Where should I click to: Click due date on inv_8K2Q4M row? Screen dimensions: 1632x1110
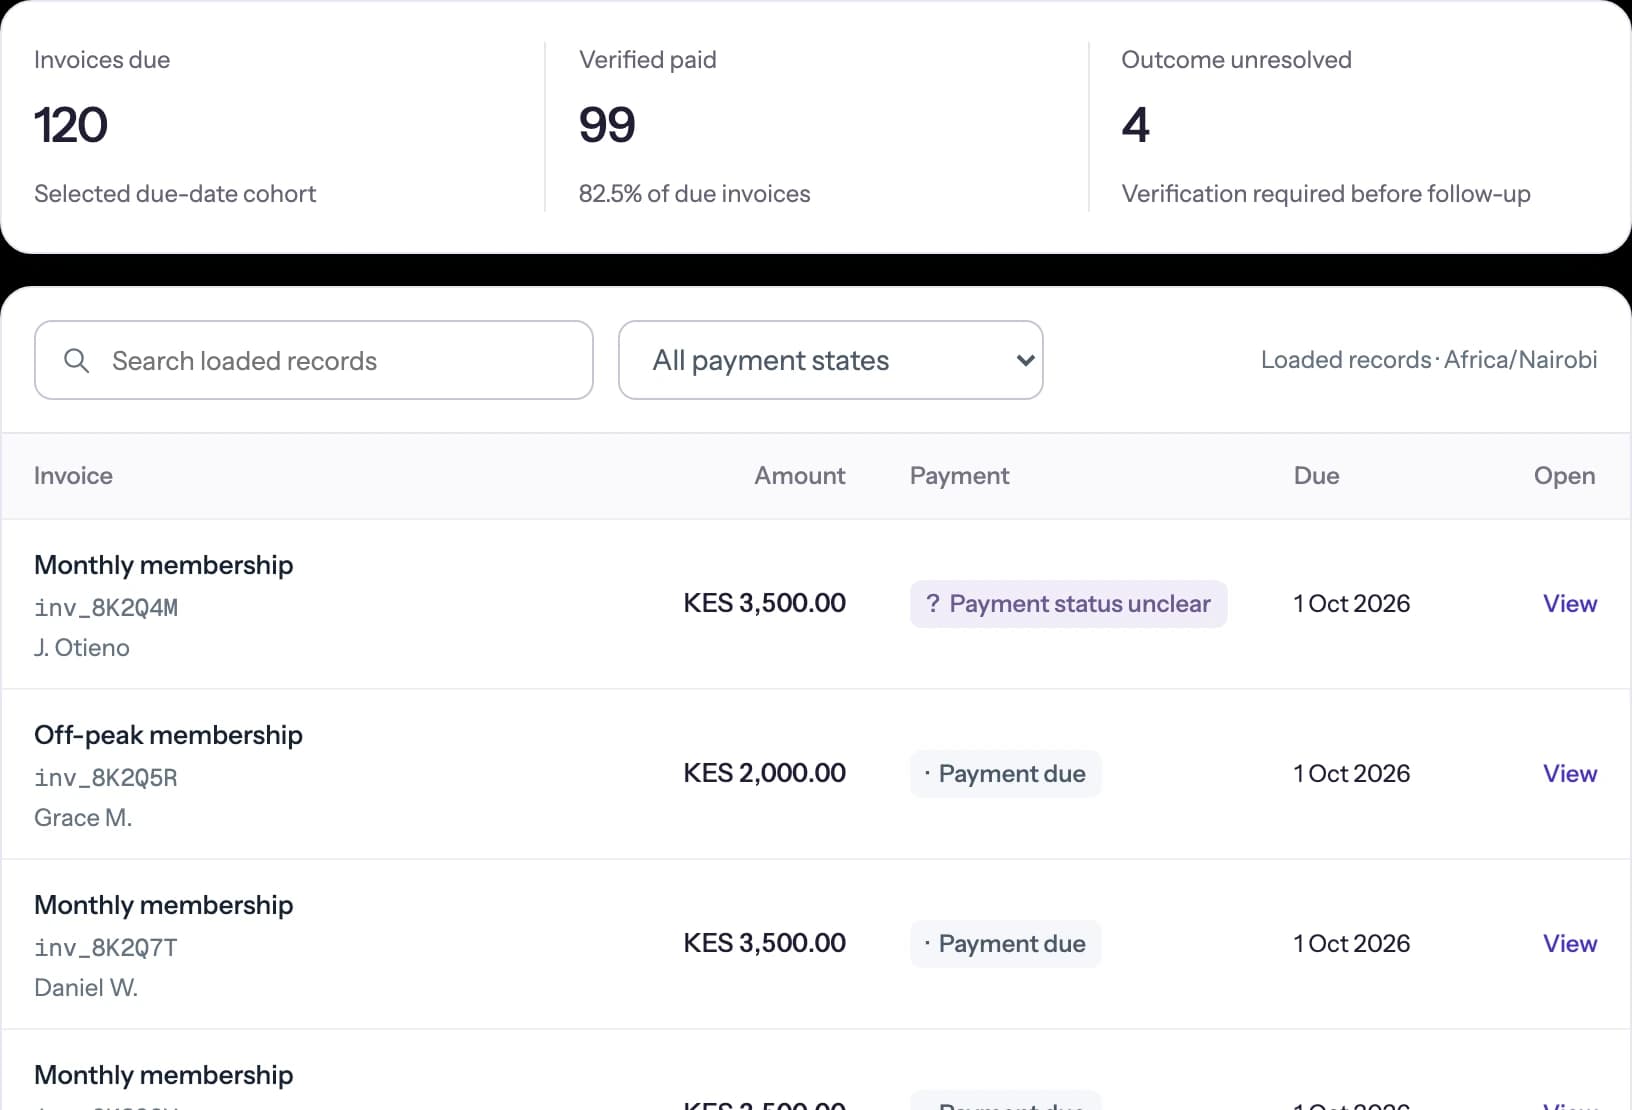pos(1352,604)
